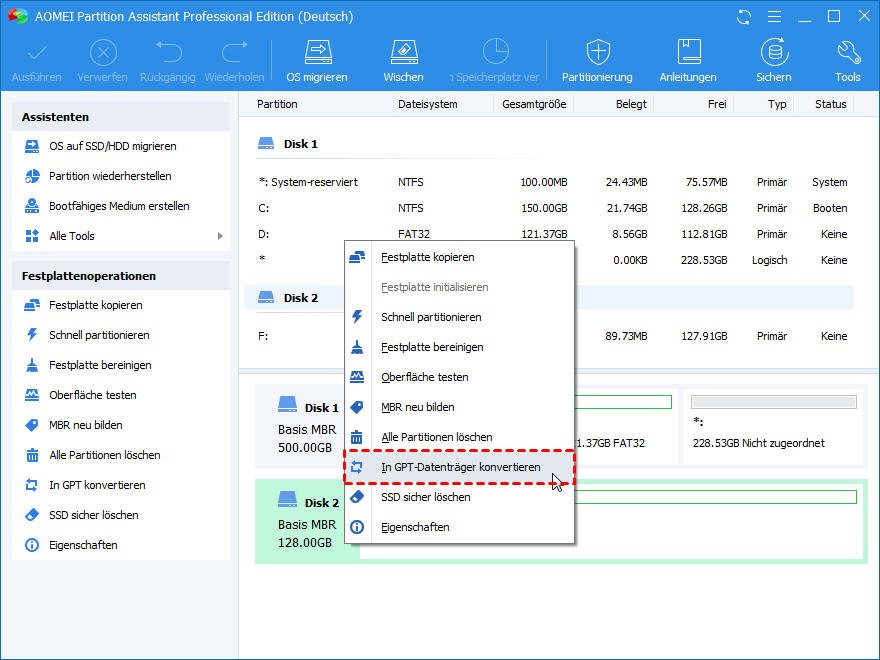Screen dimensions: 880x660
Task: Click Festplatte kopieren in sidebar
Action: [96, 305]
